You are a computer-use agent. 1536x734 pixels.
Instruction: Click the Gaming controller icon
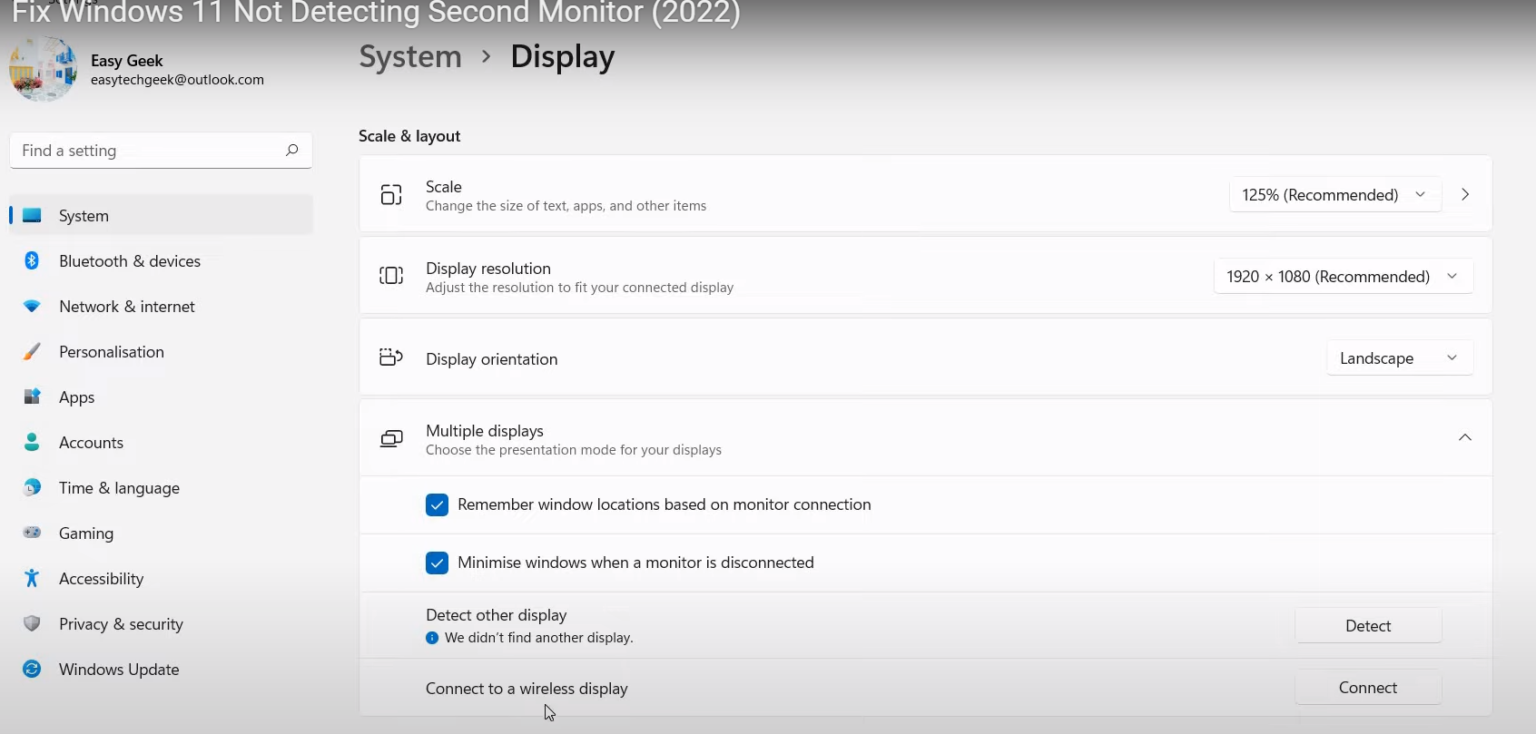(x=31, y=533)
